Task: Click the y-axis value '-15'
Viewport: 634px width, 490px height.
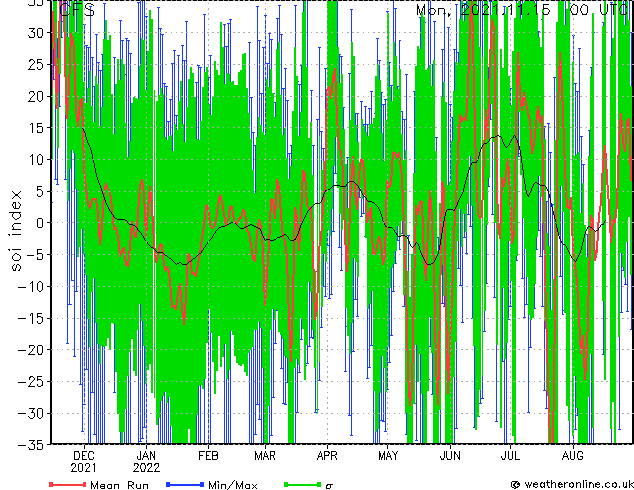Action: click(x=31, y=318)
